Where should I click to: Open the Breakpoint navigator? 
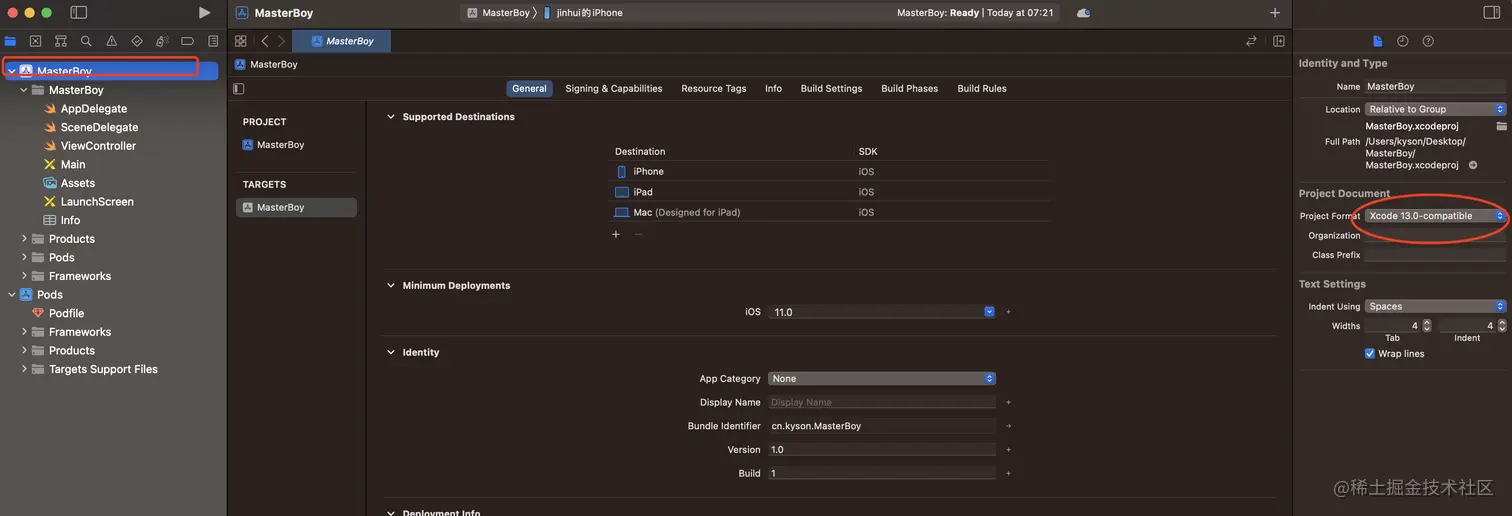coord(187,41)
